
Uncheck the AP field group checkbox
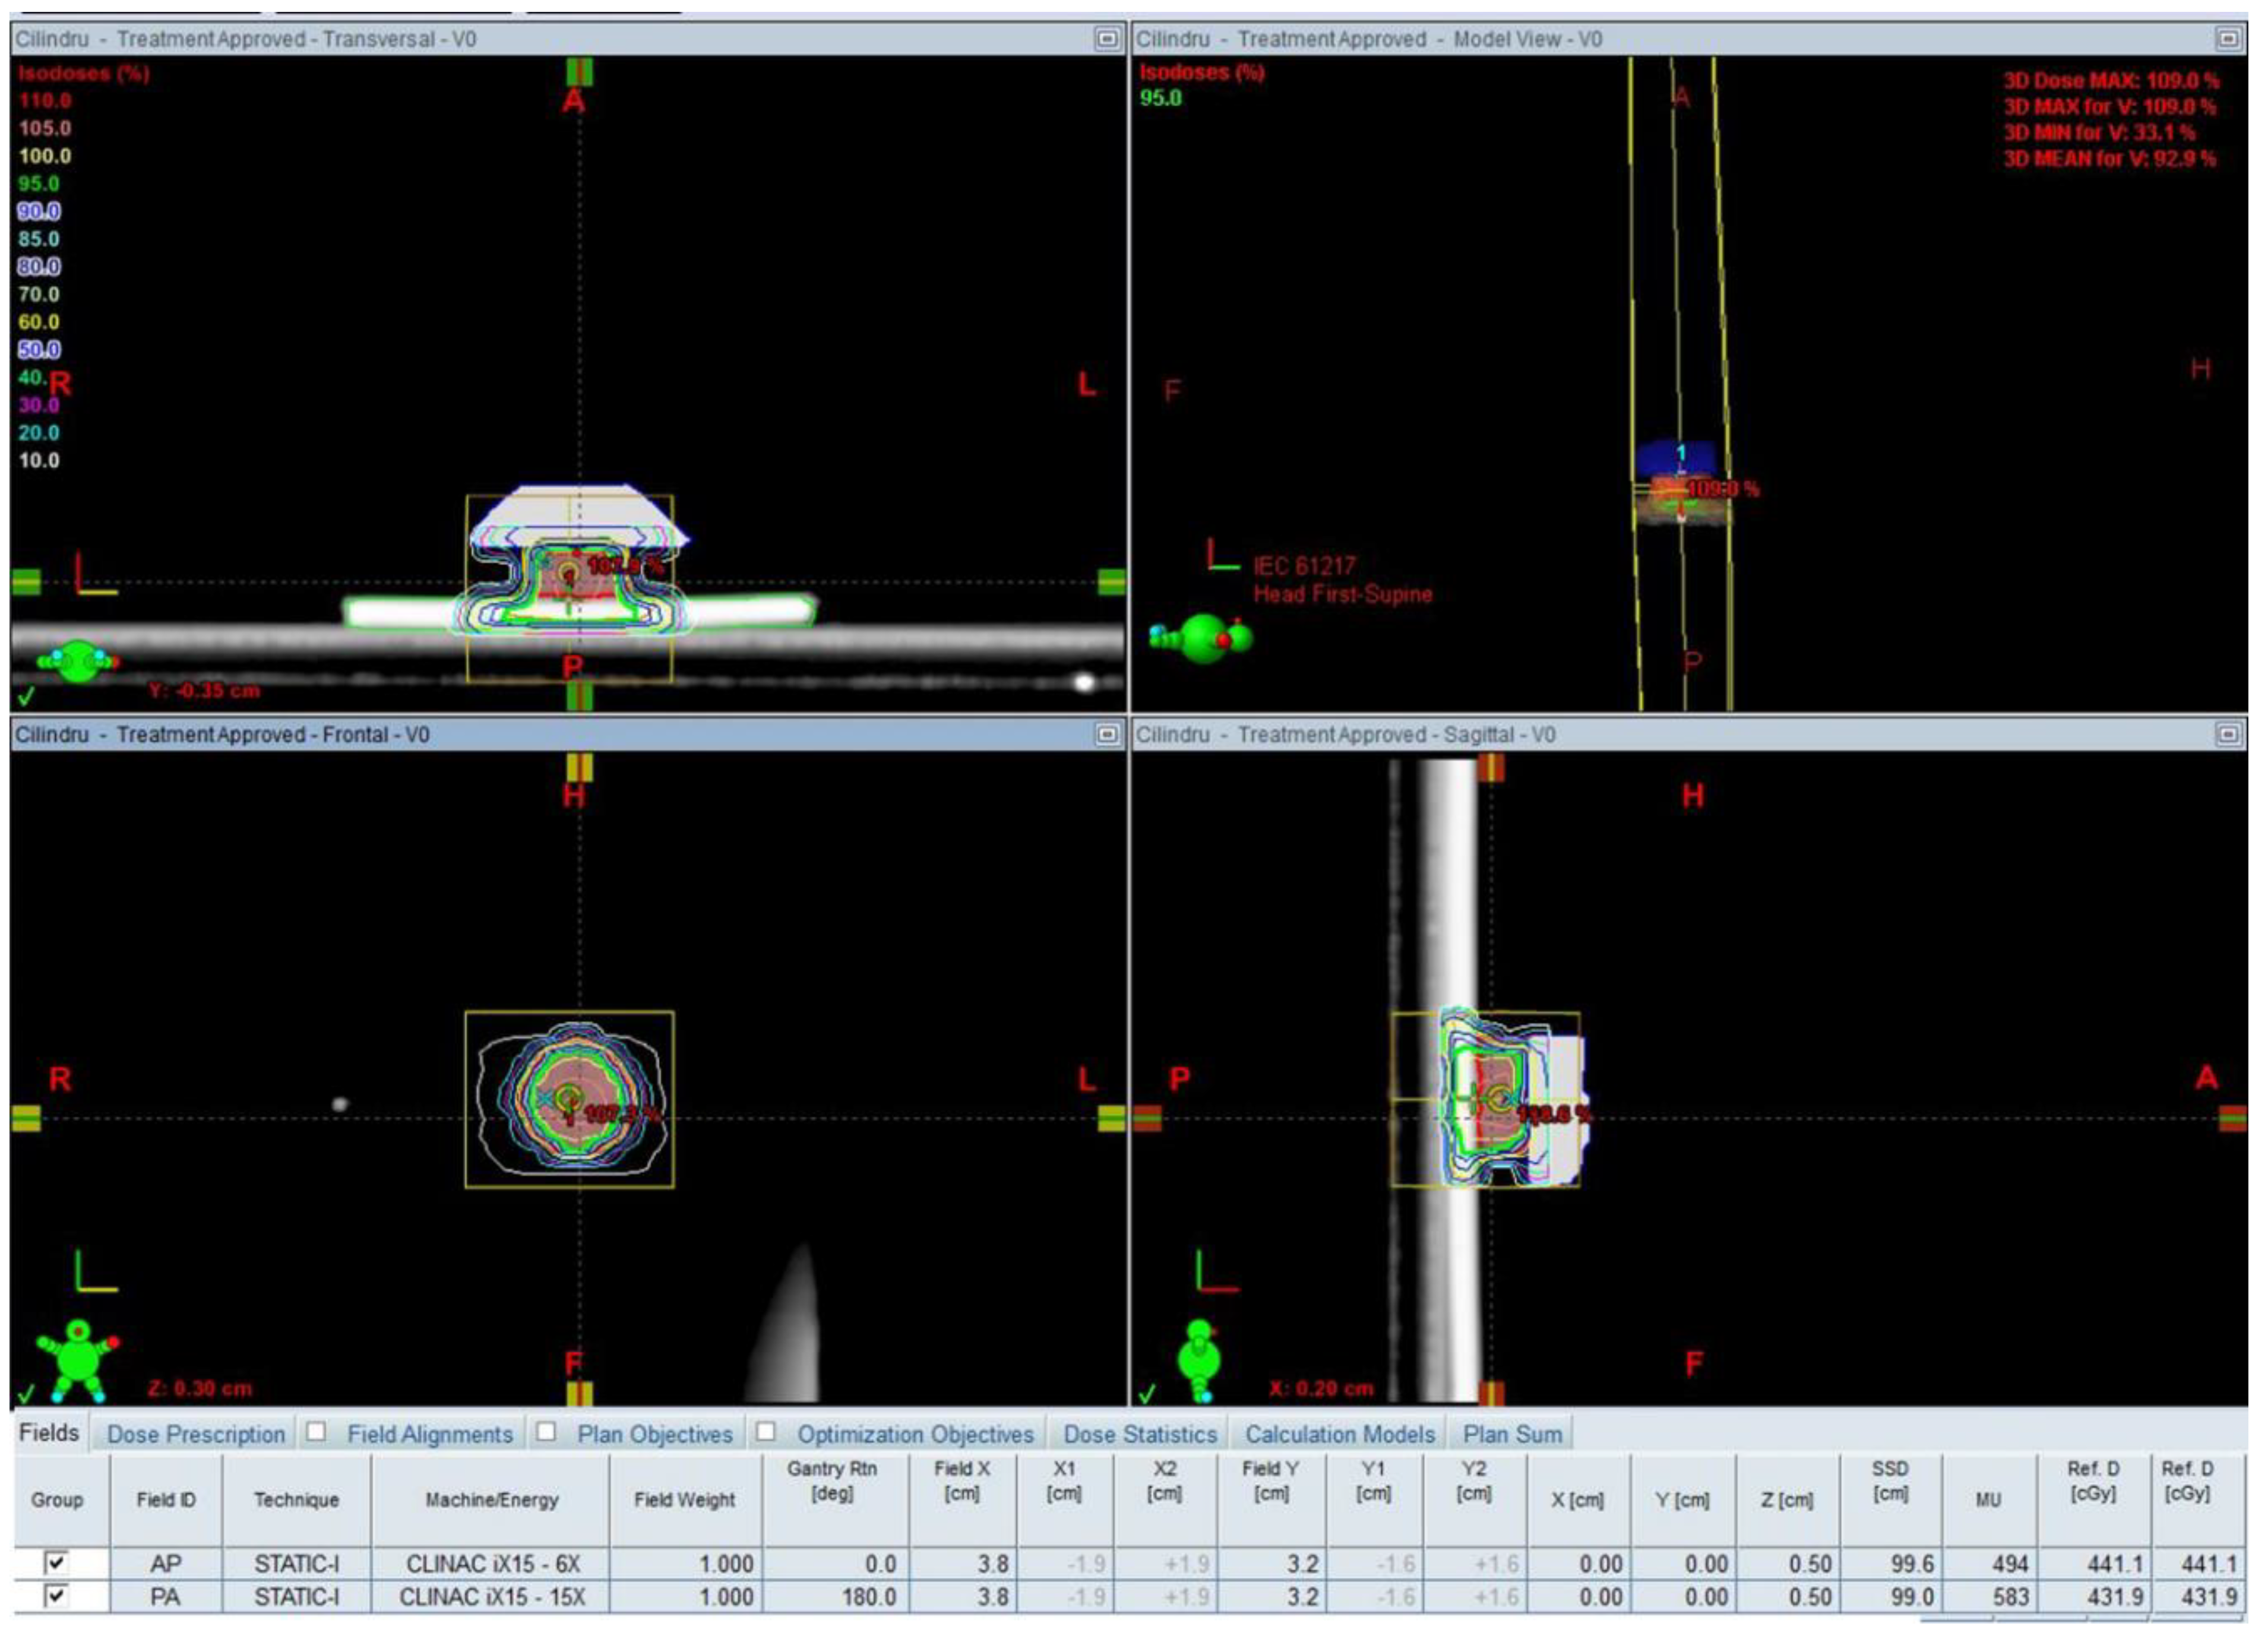(57, 1562)
